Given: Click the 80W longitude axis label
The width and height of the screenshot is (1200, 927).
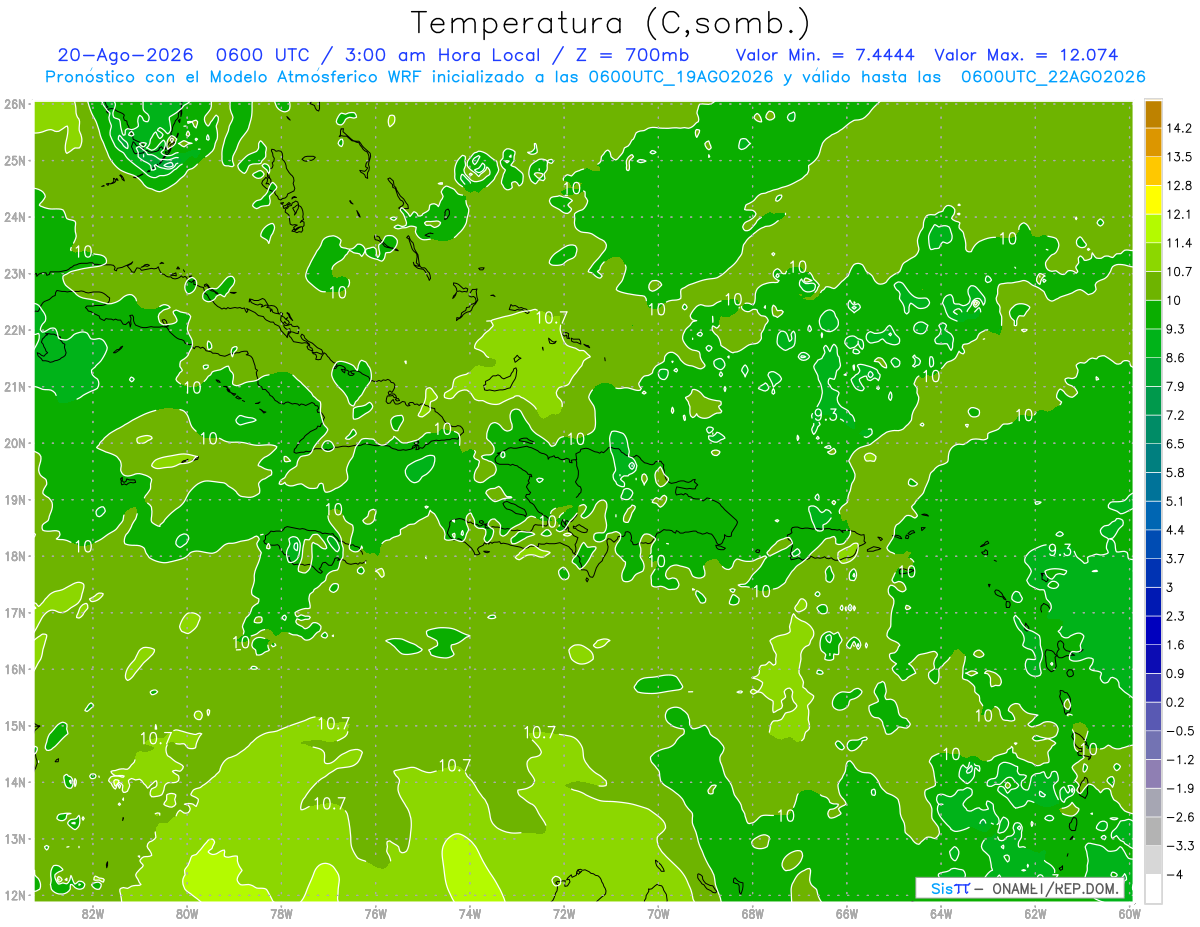Looking at the screenshot, I should click(187, 914).
